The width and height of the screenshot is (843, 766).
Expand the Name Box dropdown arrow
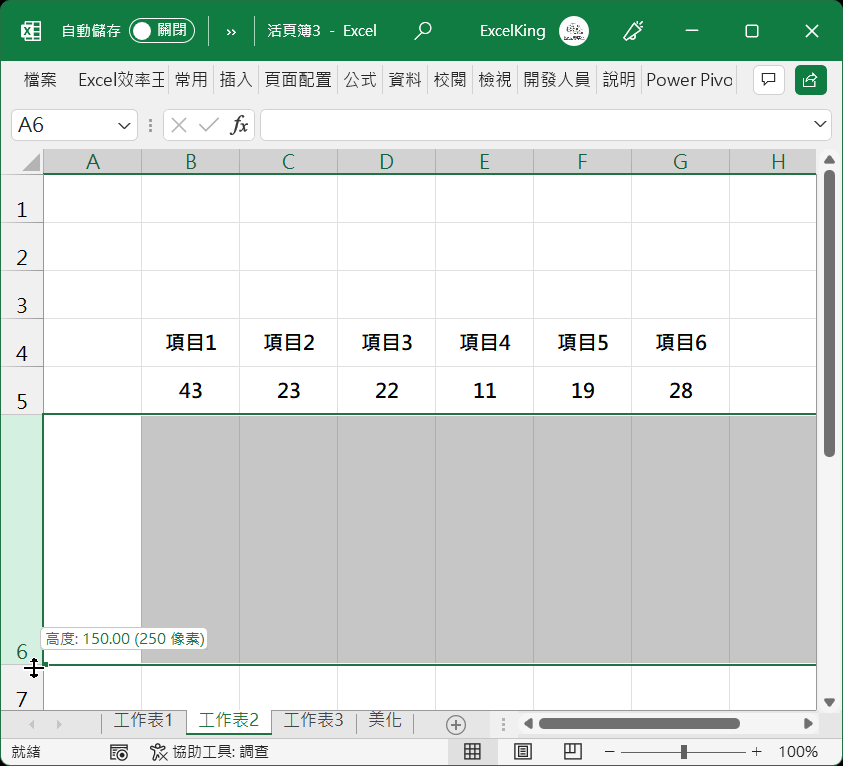[125, 126]
